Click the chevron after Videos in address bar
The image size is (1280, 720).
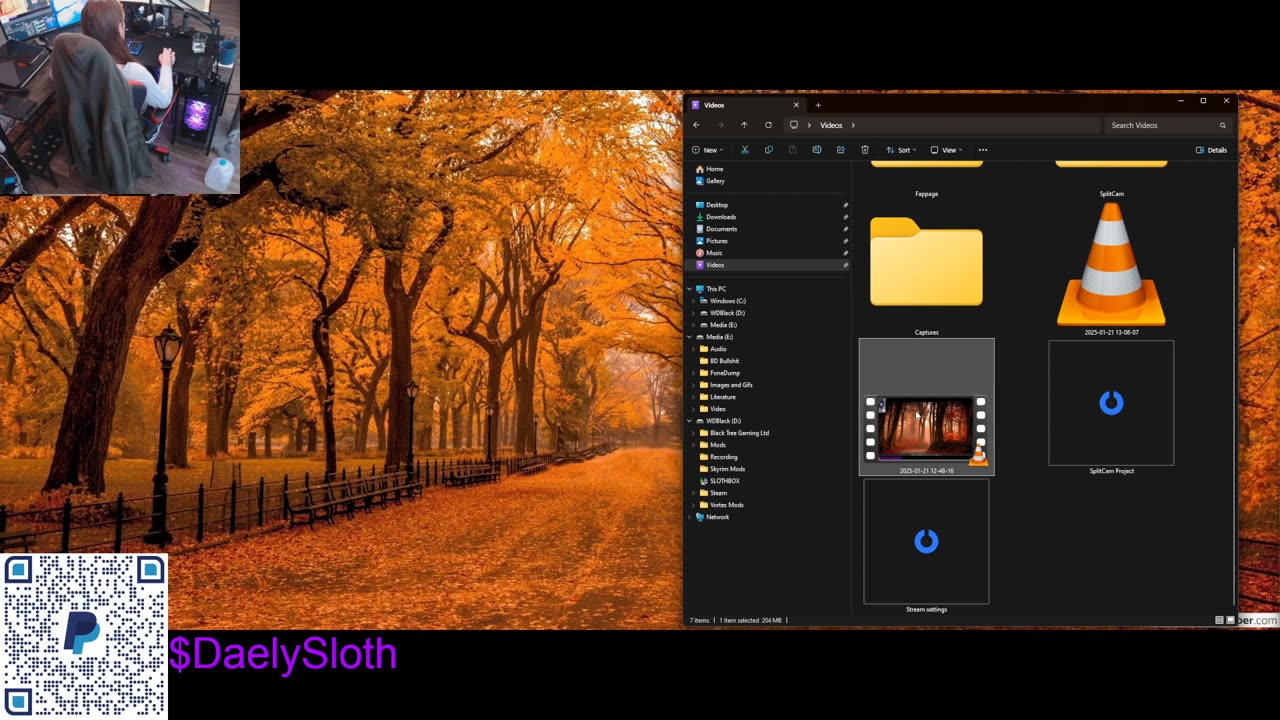[853, 125]
